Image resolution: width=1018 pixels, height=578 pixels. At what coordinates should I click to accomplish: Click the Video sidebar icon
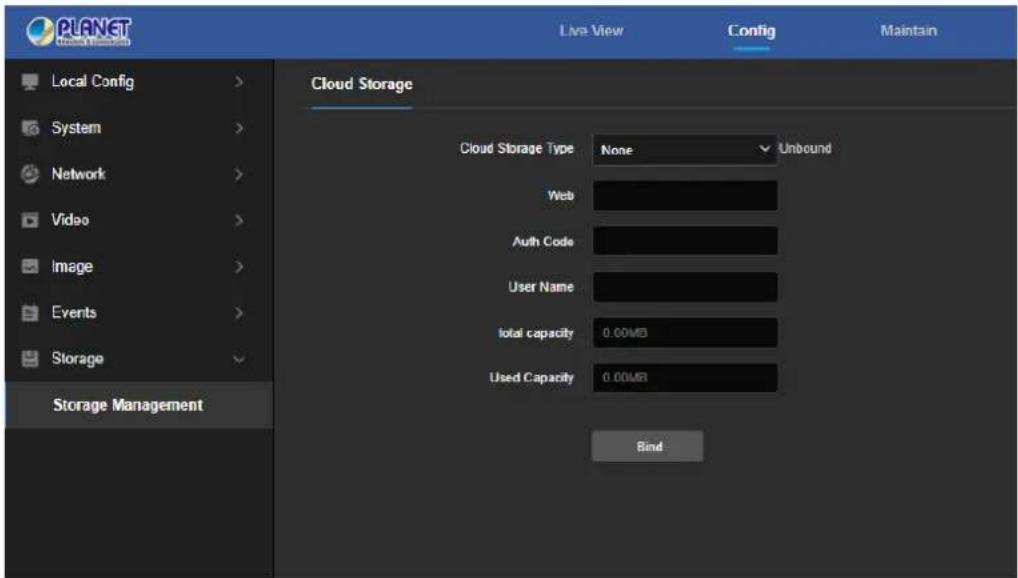point(30,220)
